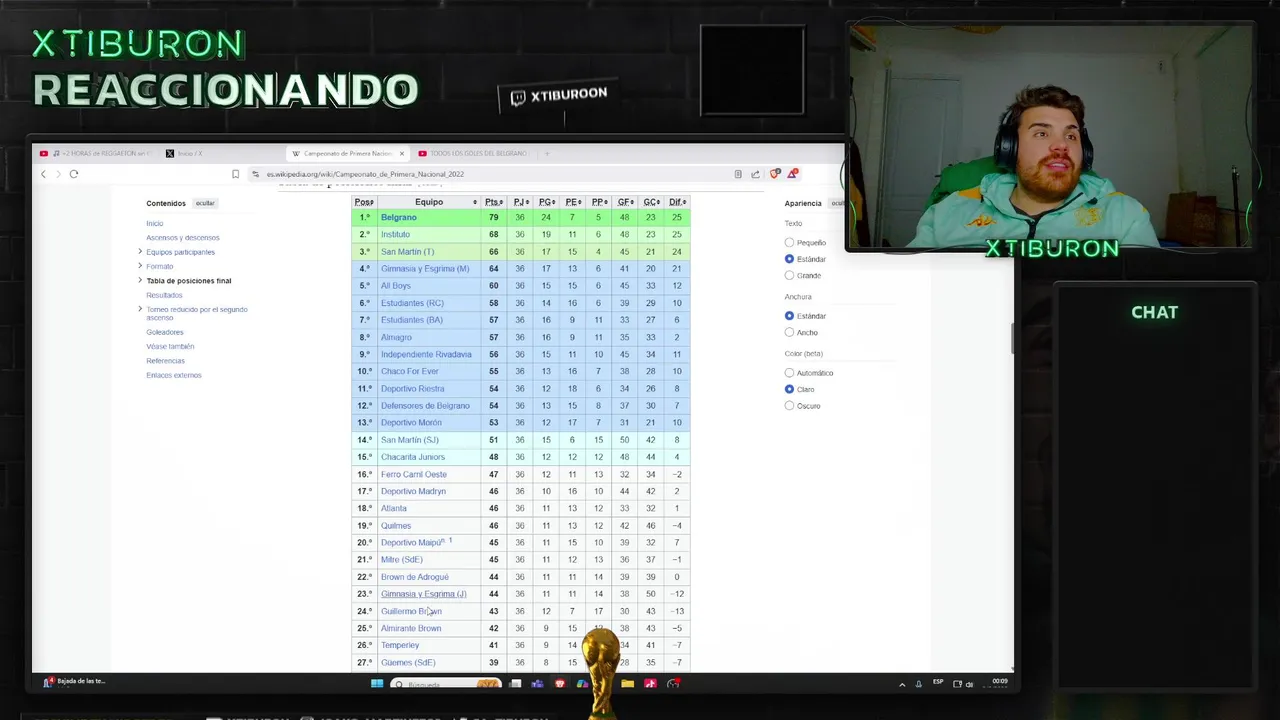Click the share icon in address bar
Image resolution: width=1280 pixels, height=720 pixels.
pos(755,174)
